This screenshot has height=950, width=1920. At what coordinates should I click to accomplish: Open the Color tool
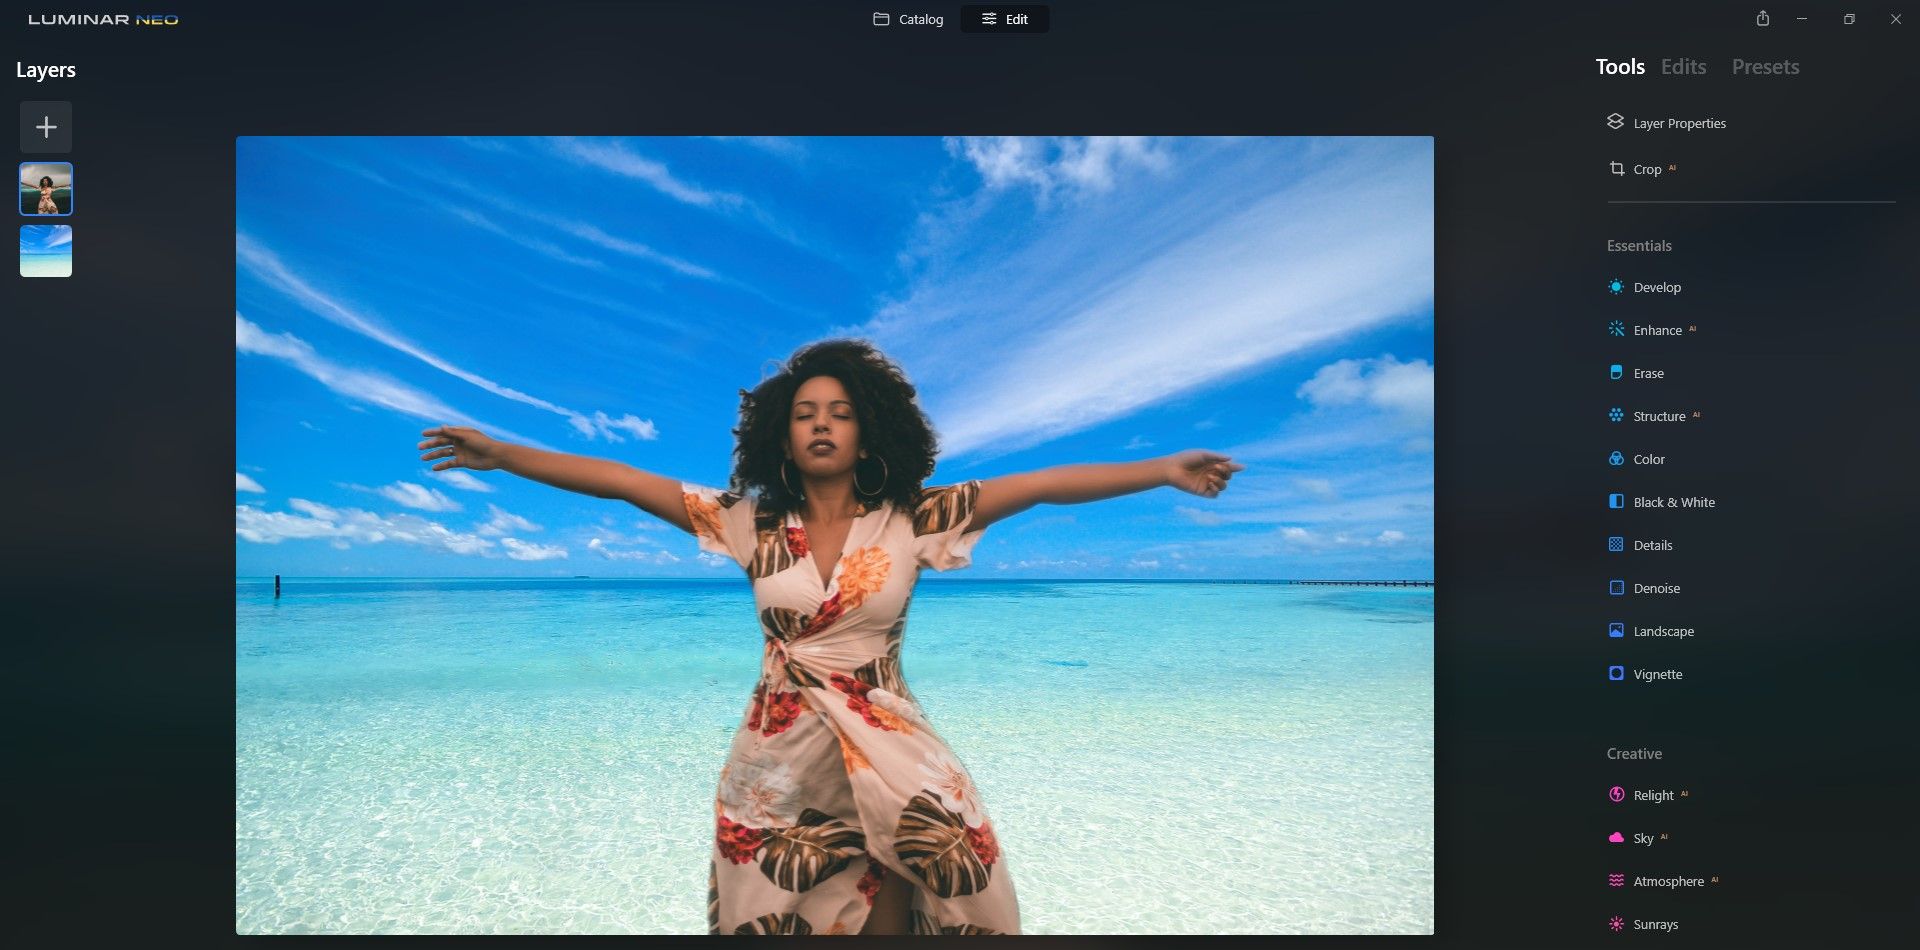pos(1636,459)
